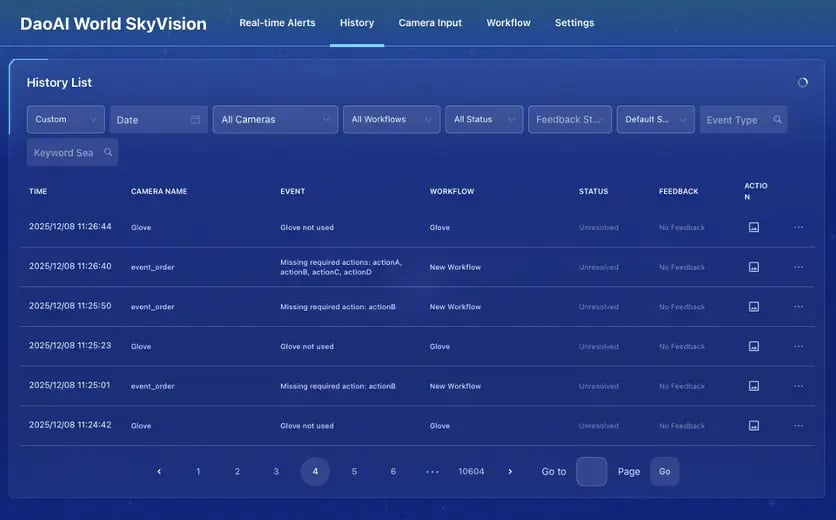
Task: Open more options for 11:24:42 event
Action: pyautogui.click(x=798, y=426)
